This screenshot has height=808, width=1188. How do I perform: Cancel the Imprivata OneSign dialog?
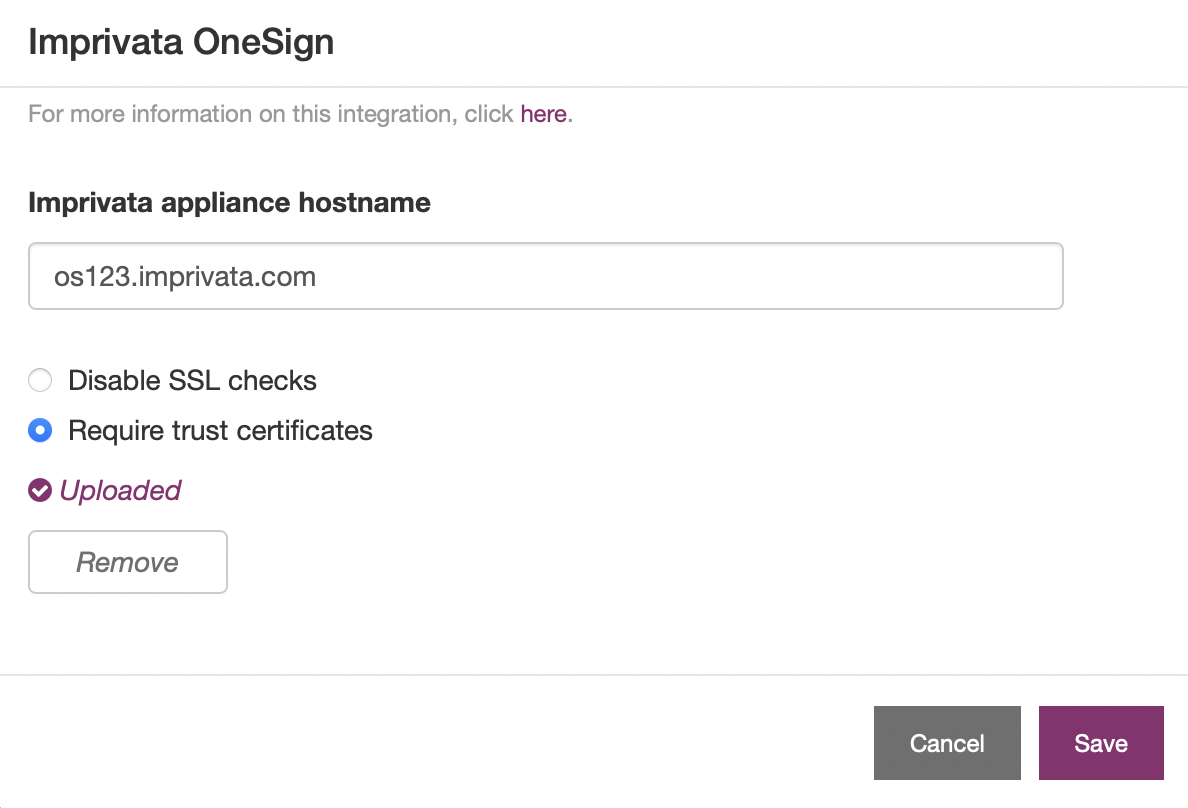pos(947,743)
